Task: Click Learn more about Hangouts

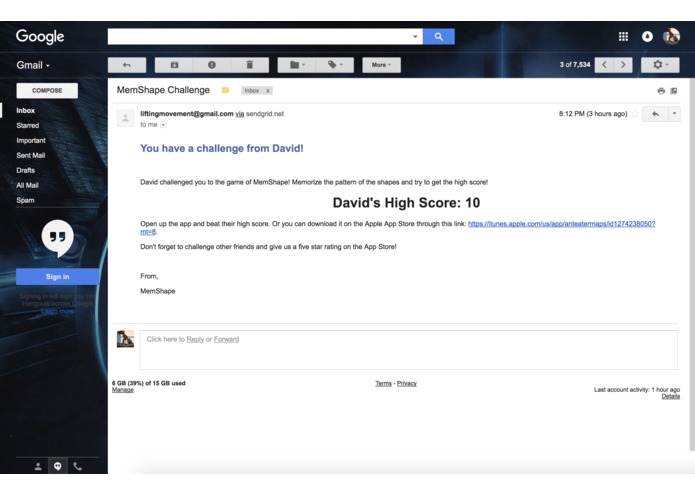Action: [x=58, y=311]
